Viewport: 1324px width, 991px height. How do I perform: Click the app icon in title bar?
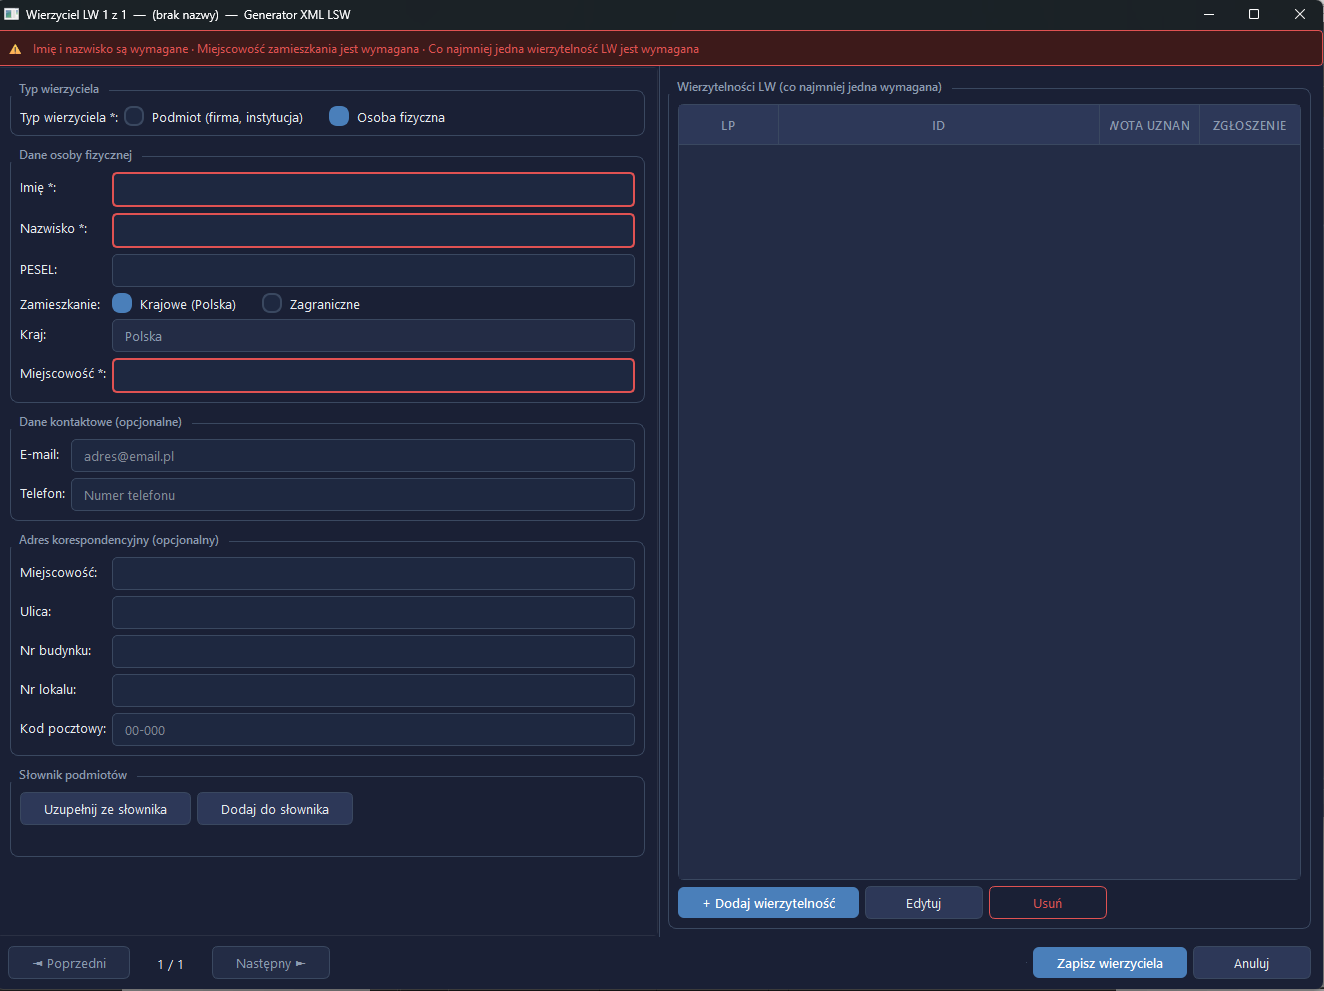click(x=12, y=14)
